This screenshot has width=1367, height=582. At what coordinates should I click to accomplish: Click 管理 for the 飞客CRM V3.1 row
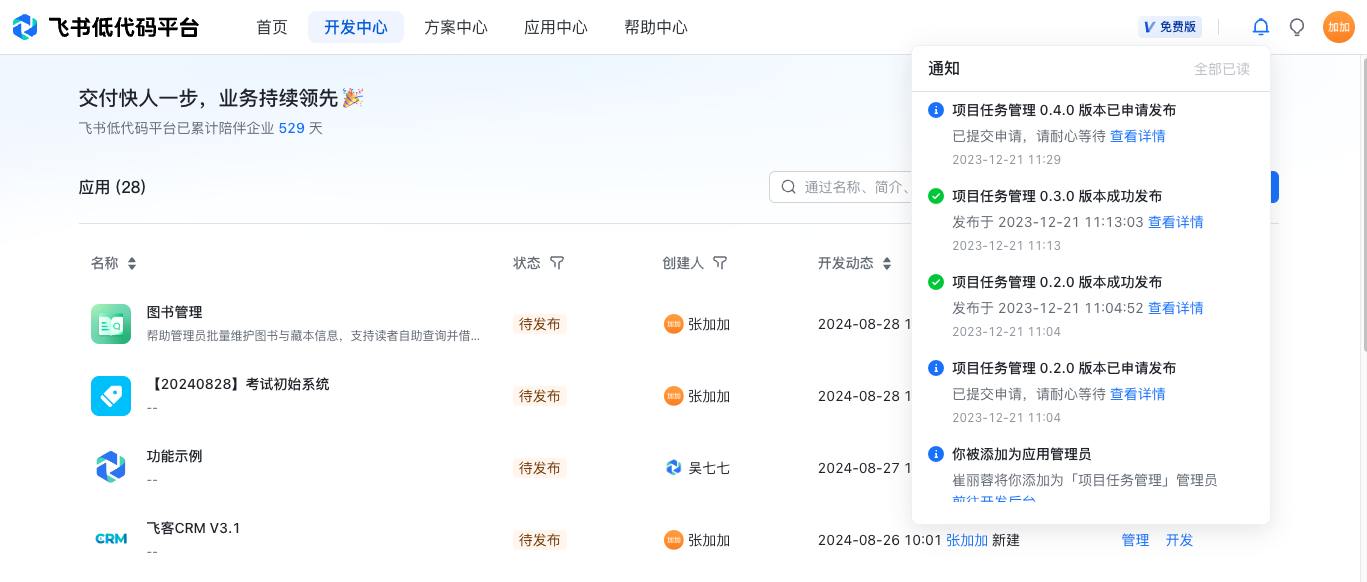pos(1135,540)
